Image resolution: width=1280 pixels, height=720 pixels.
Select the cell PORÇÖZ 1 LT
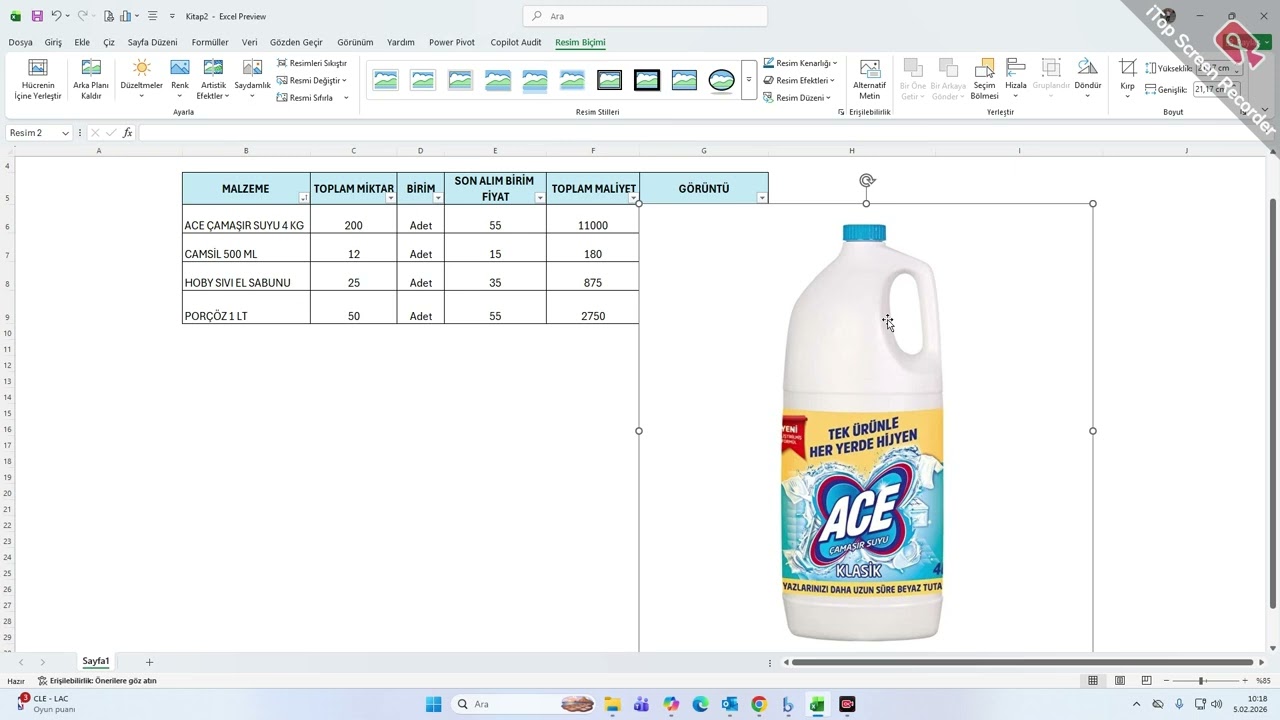pyautogui.click(x=246, y=307)
